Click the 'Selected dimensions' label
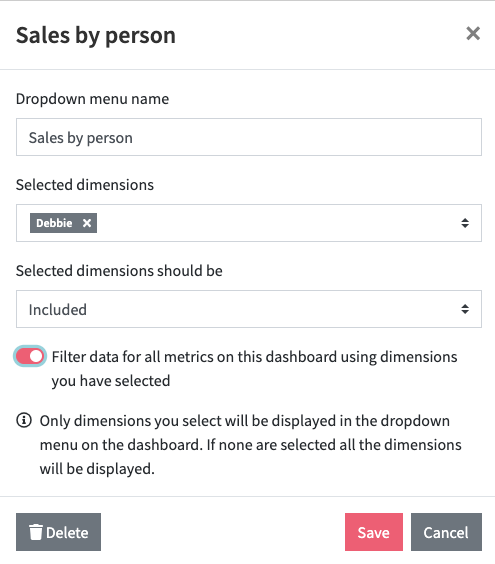The image size is (495, 564). tap(85, 185)
